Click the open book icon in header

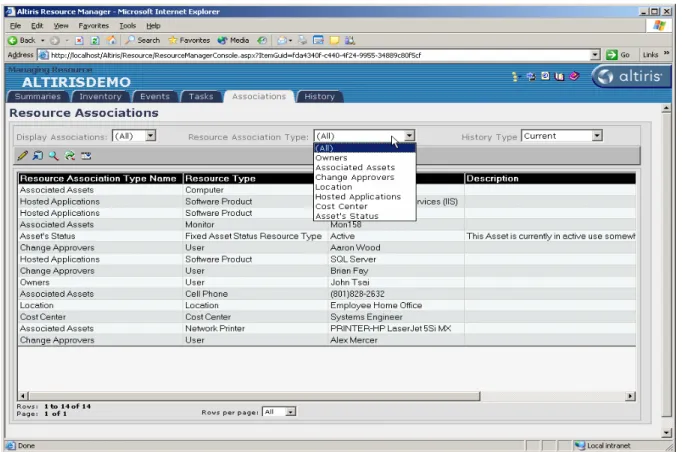[x=559, y=77]
